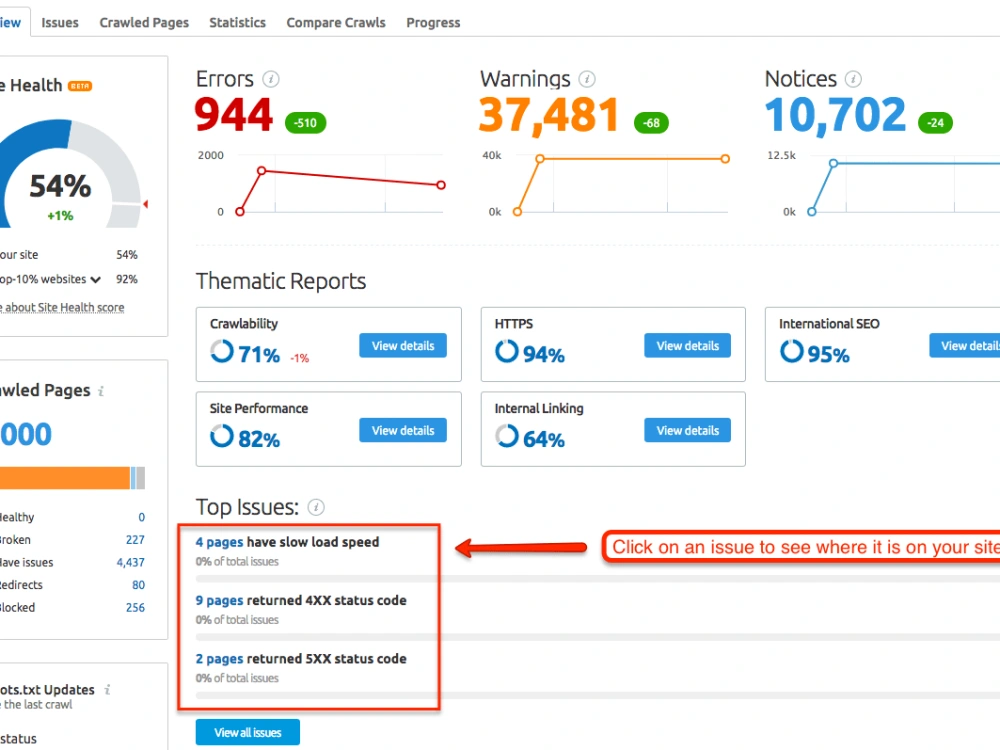Click the info icon beside Top Issues

click(316, 508)
